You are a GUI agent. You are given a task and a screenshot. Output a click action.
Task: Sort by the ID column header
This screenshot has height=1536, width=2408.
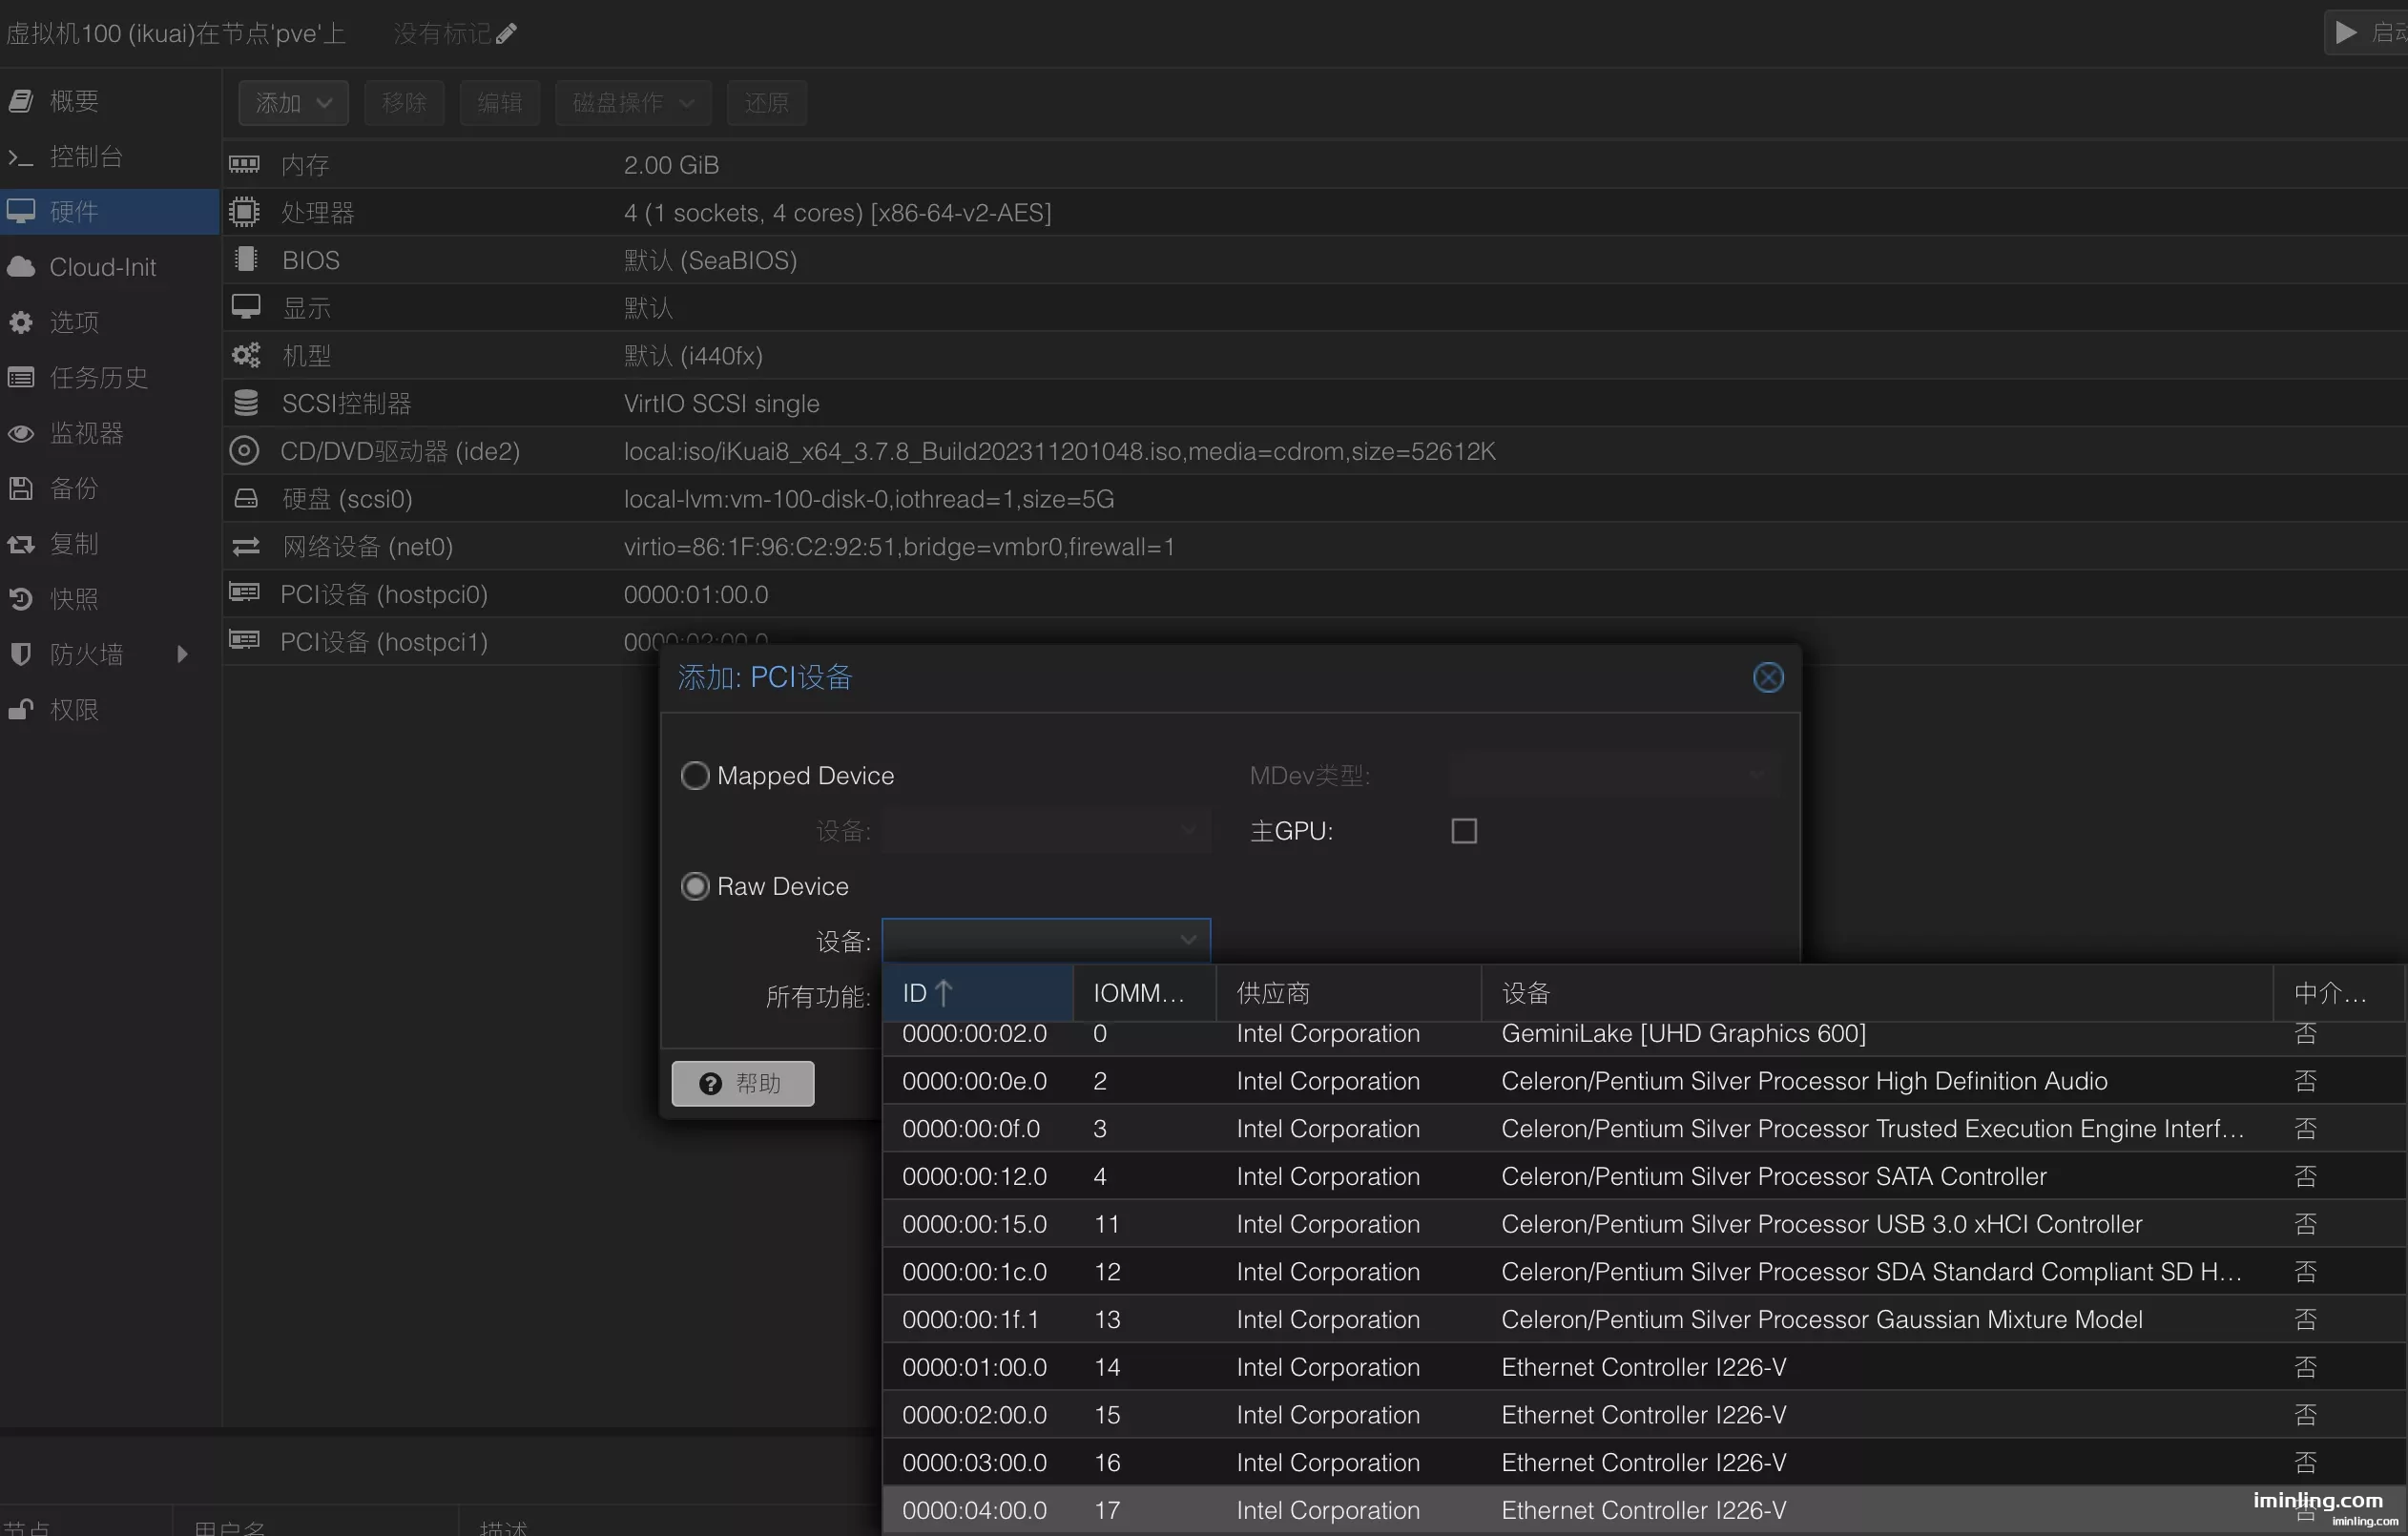coord(977,993)
